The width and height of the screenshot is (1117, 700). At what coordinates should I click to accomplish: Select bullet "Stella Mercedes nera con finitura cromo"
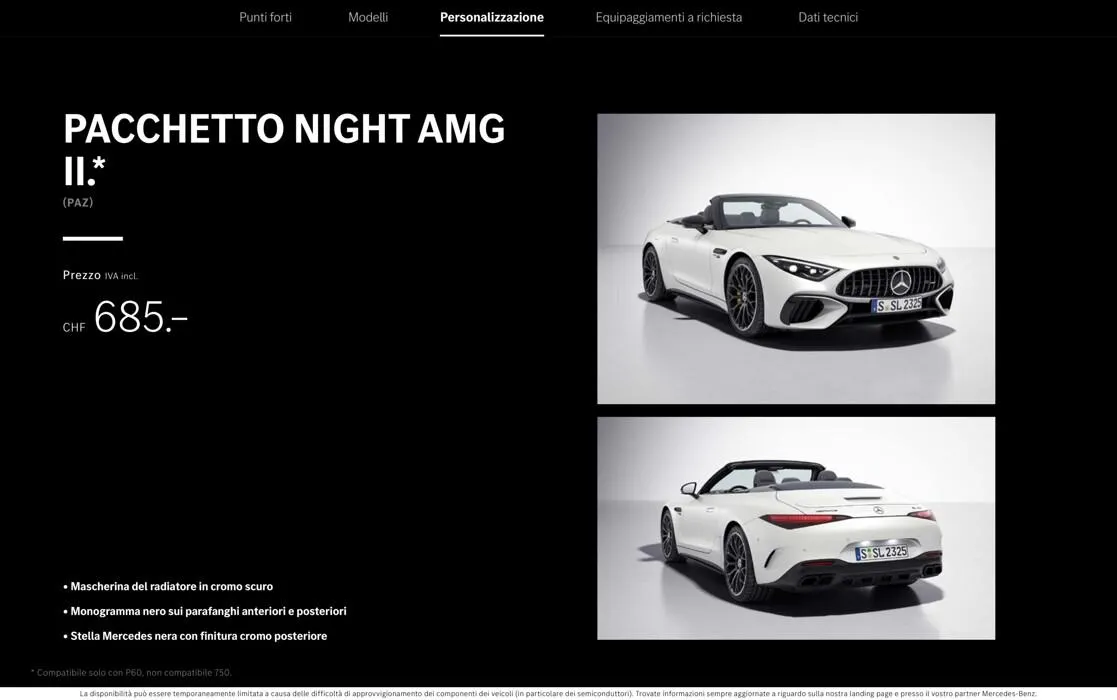[197, 634]
